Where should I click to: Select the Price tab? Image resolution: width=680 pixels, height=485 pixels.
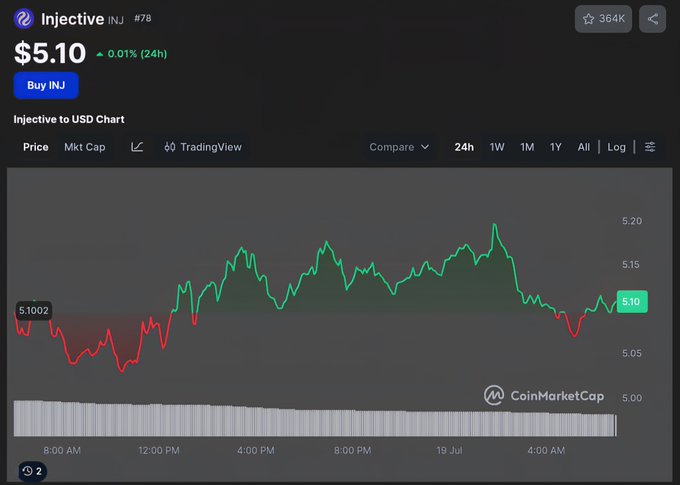point(36,147)
